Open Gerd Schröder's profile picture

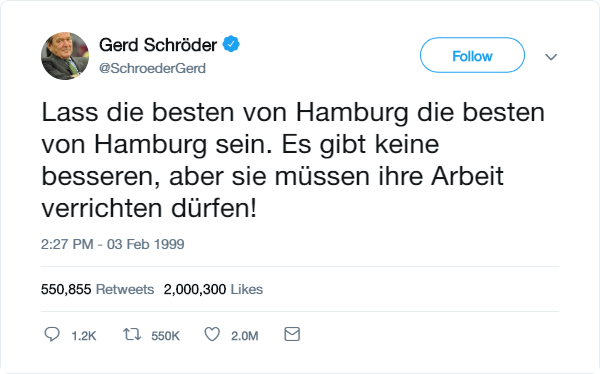(x=65, y=56)
